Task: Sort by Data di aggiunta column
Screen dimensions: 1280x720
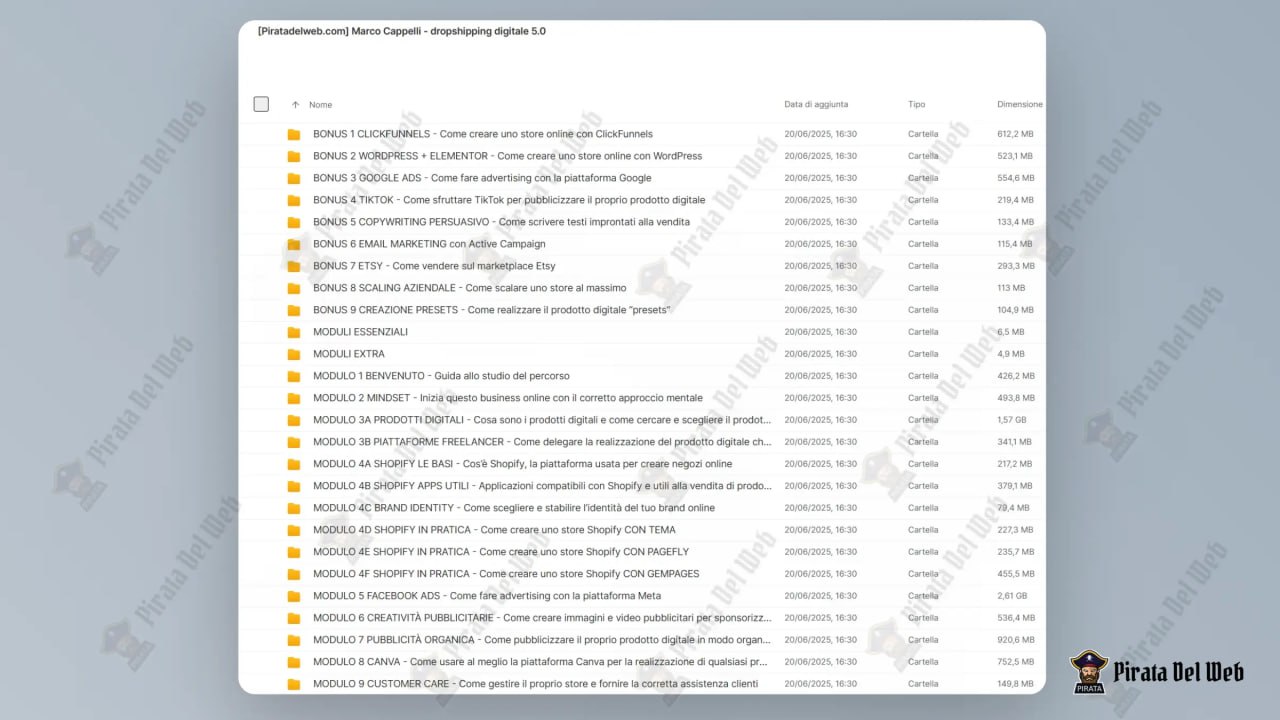Action: (x=816, y=104)
